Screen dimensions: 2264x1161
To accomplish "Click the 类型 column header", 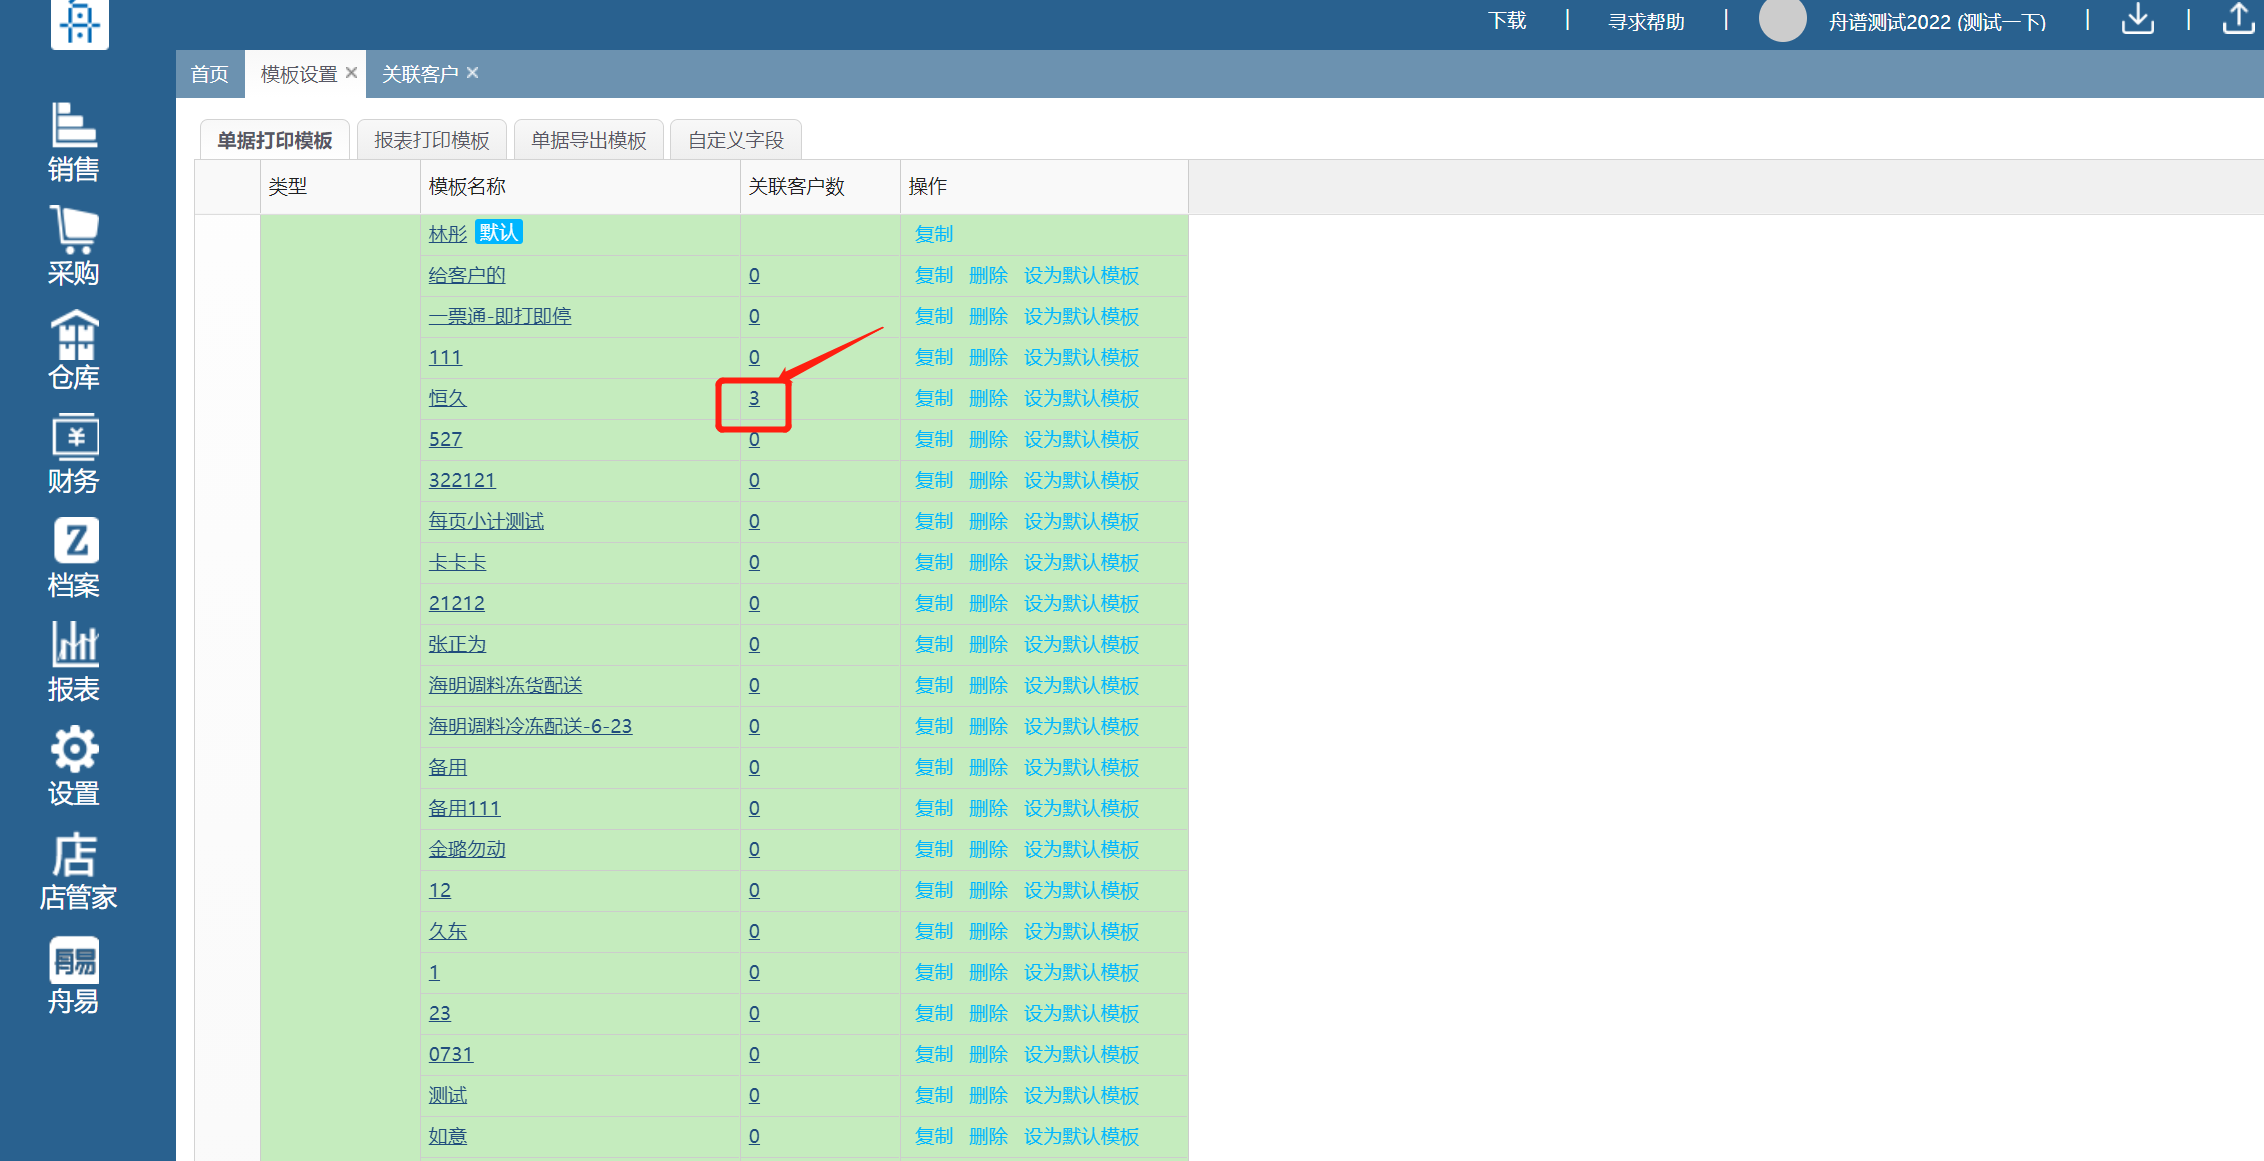I will [340, 187].
